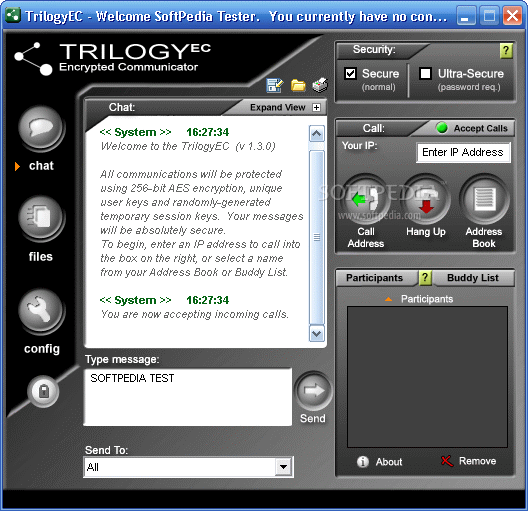This screenshot has width=528, height=511.
Task: Click the Participants help question mark
Action: [x=425, y=278]
